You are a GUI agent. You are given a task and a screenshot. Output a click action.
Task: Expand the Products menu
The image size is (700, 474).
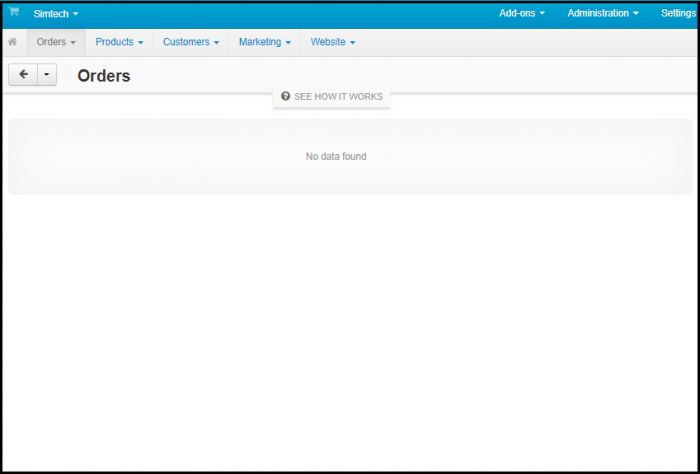coord(119,42)
